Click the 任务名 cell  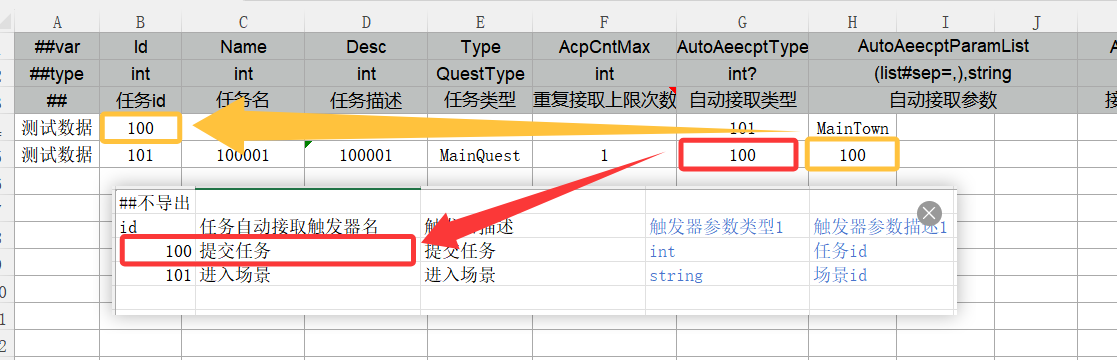tap(243, 101)
